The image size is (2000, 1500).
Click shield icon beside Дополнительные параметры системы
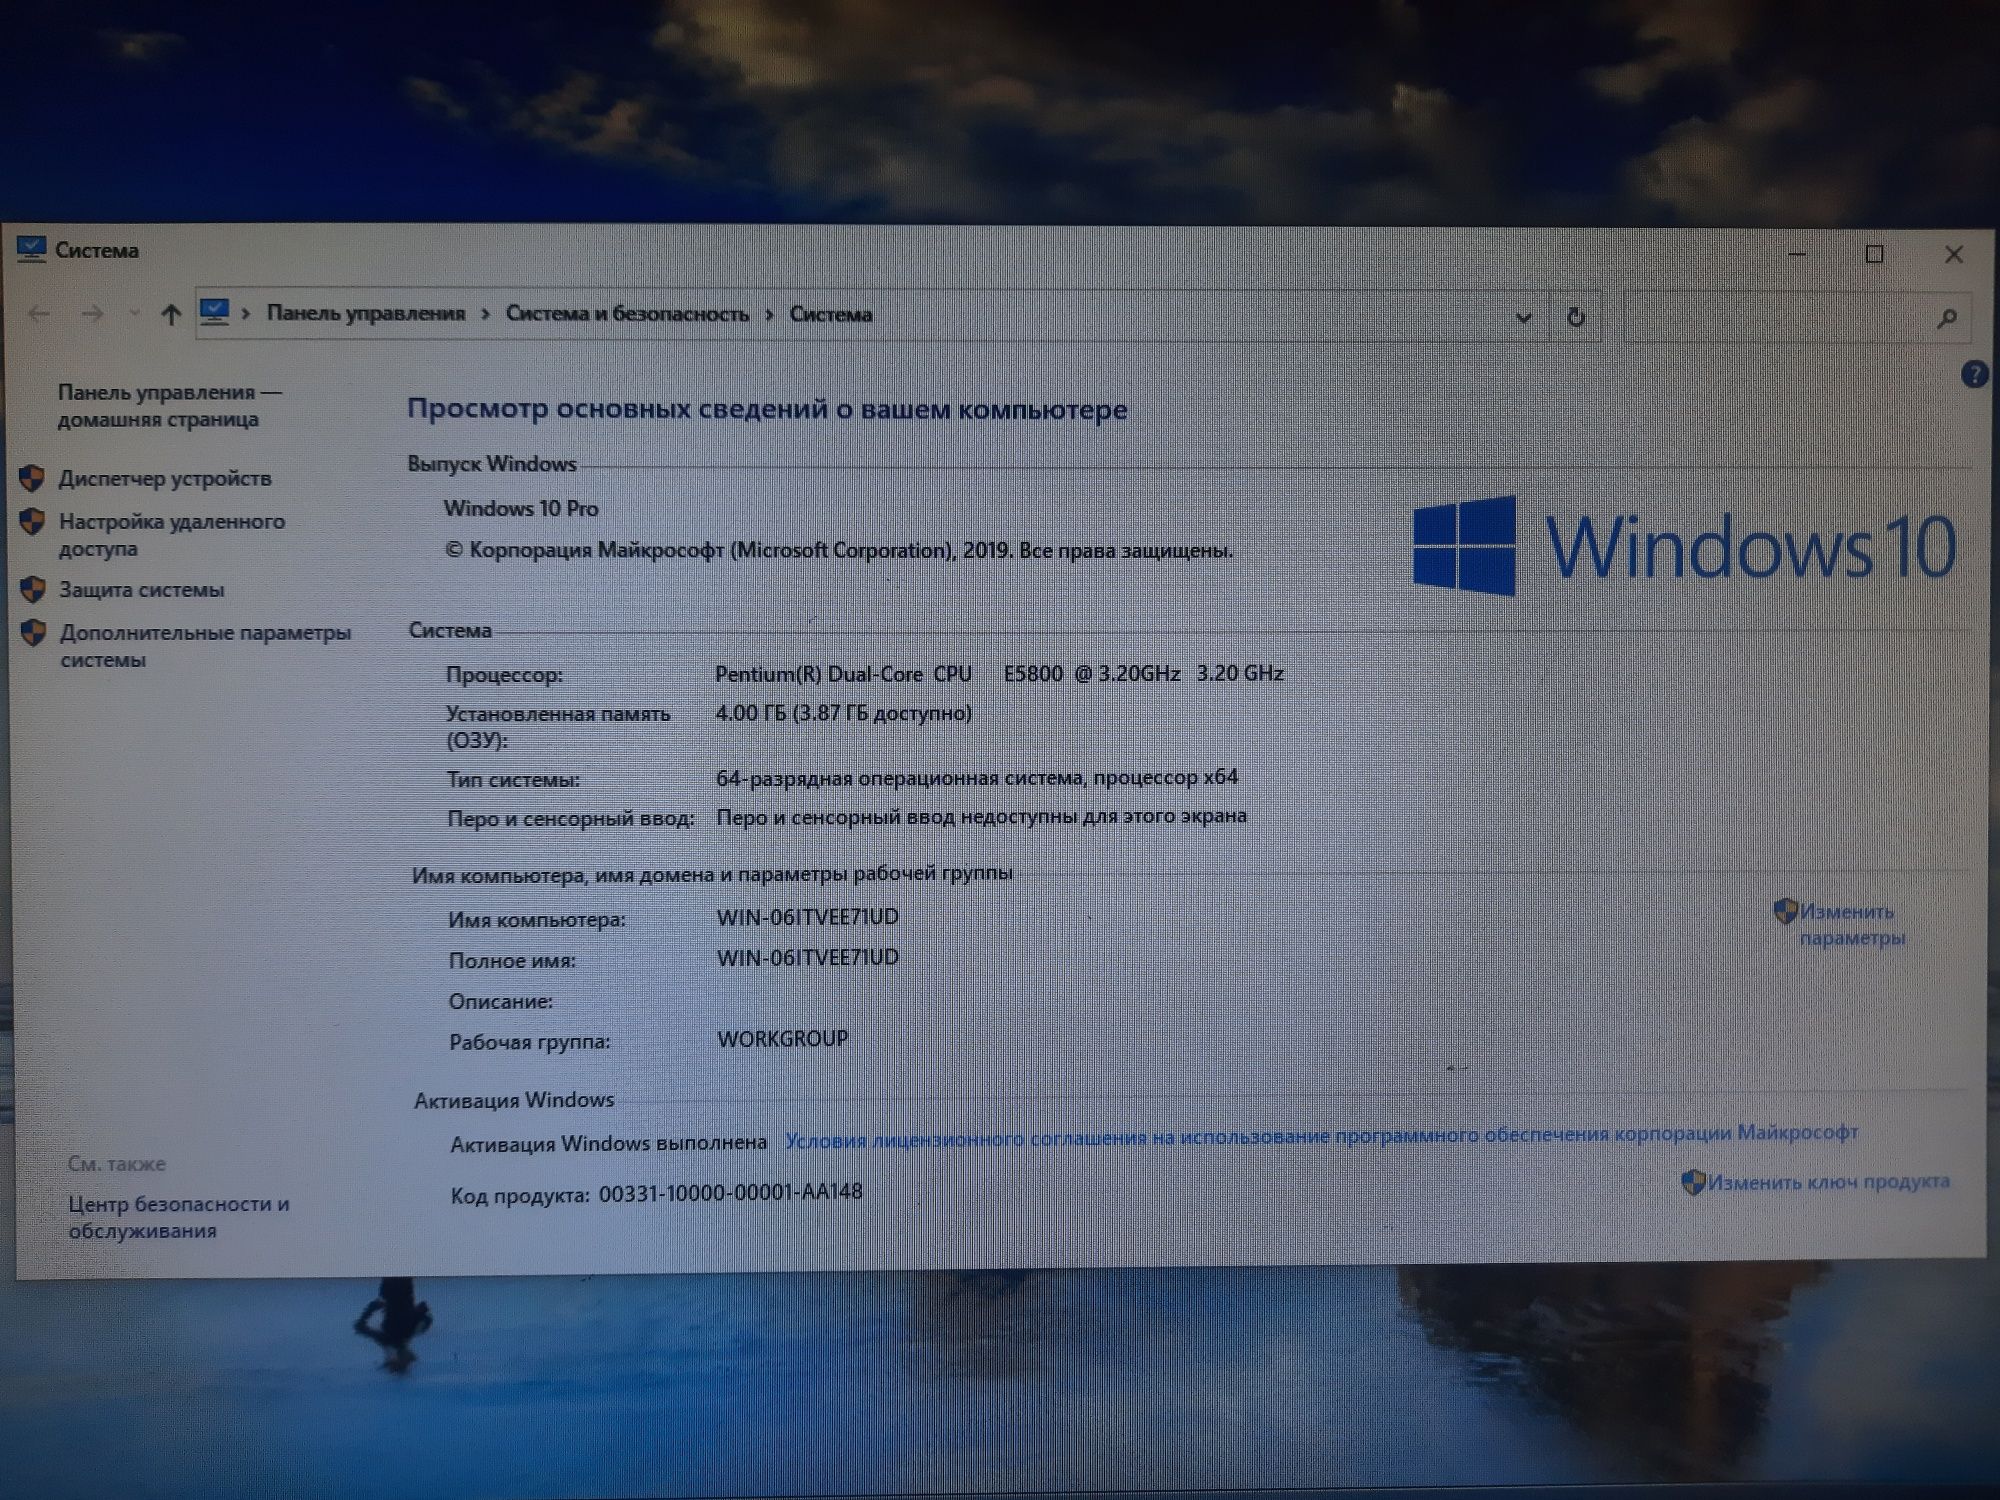pyautogui.click(x=34, y=632)
